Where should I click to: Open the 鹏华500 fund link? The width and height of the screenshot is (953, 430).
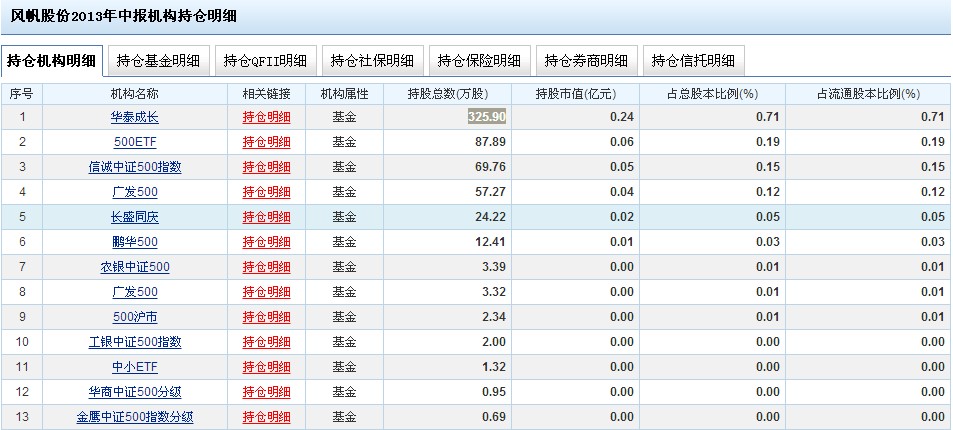click(x=134, y=242)
